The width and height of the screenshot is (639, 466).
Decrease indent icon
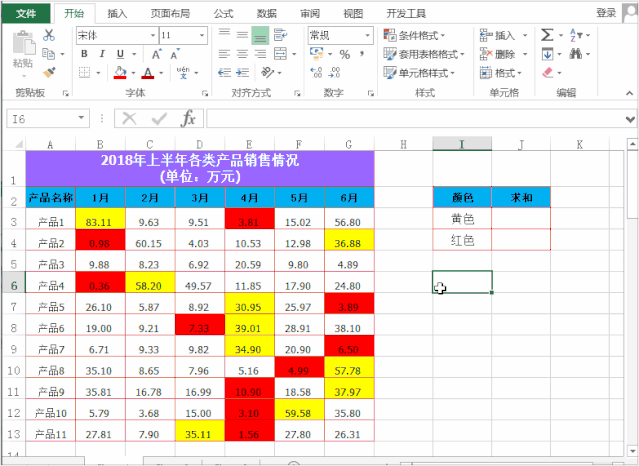click(x=224, y=73)
